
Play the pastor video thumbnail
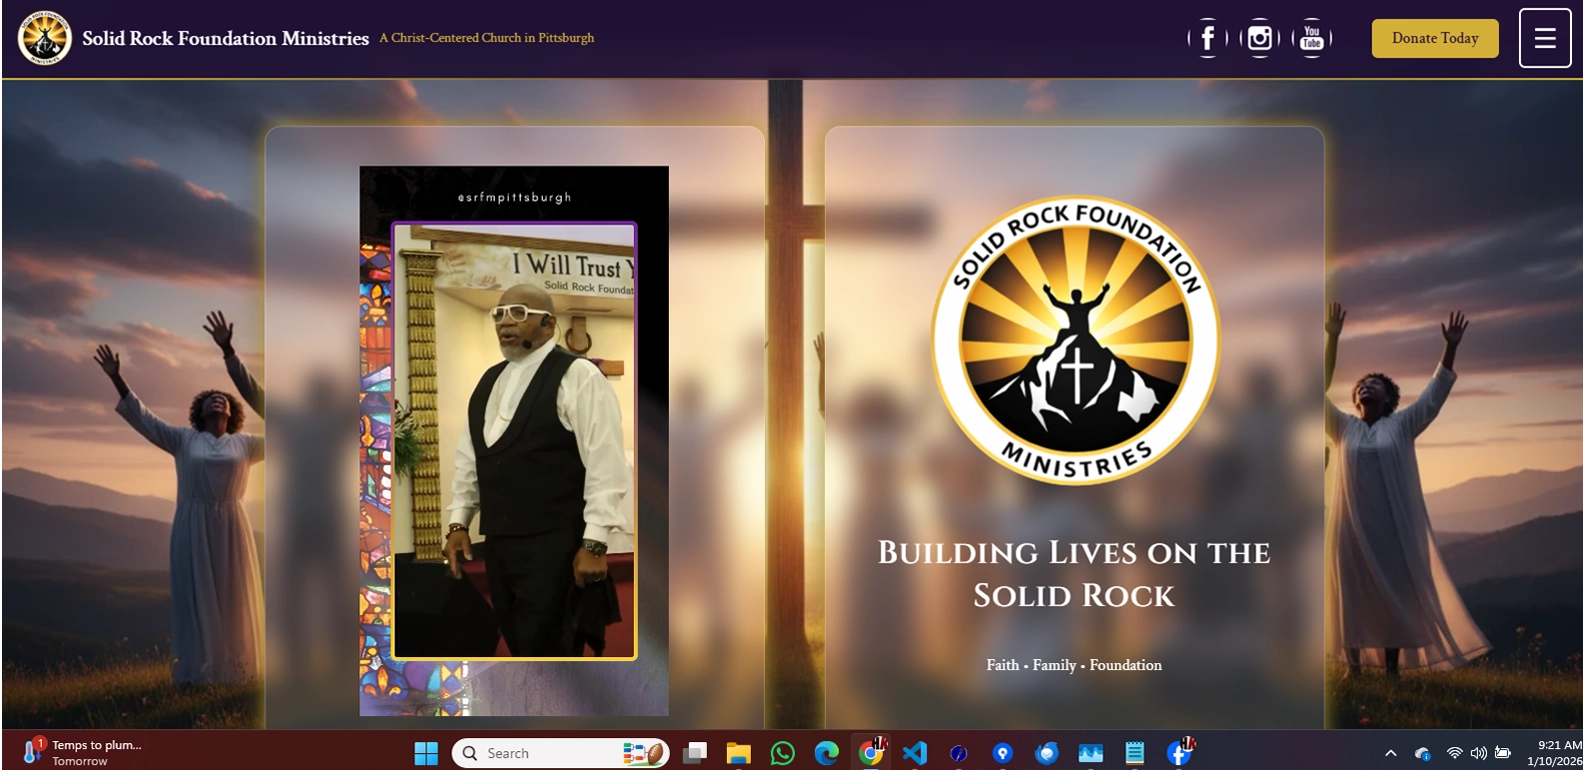514,441
